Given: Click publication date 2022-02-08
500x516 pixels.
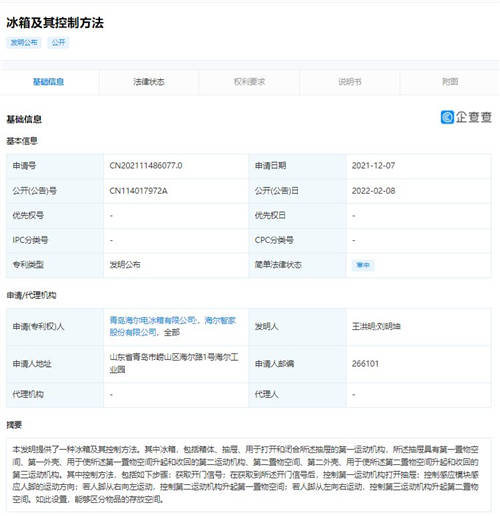Looking at the screenshot, I should pos(373,191).
